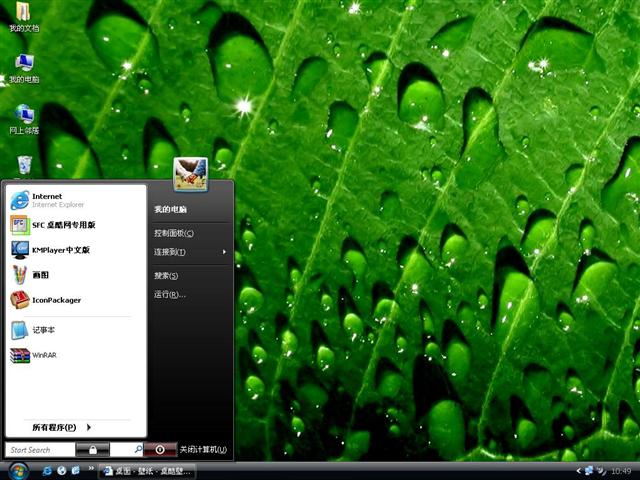Open the 我的电脑 desktop icon

pos(24,68)
